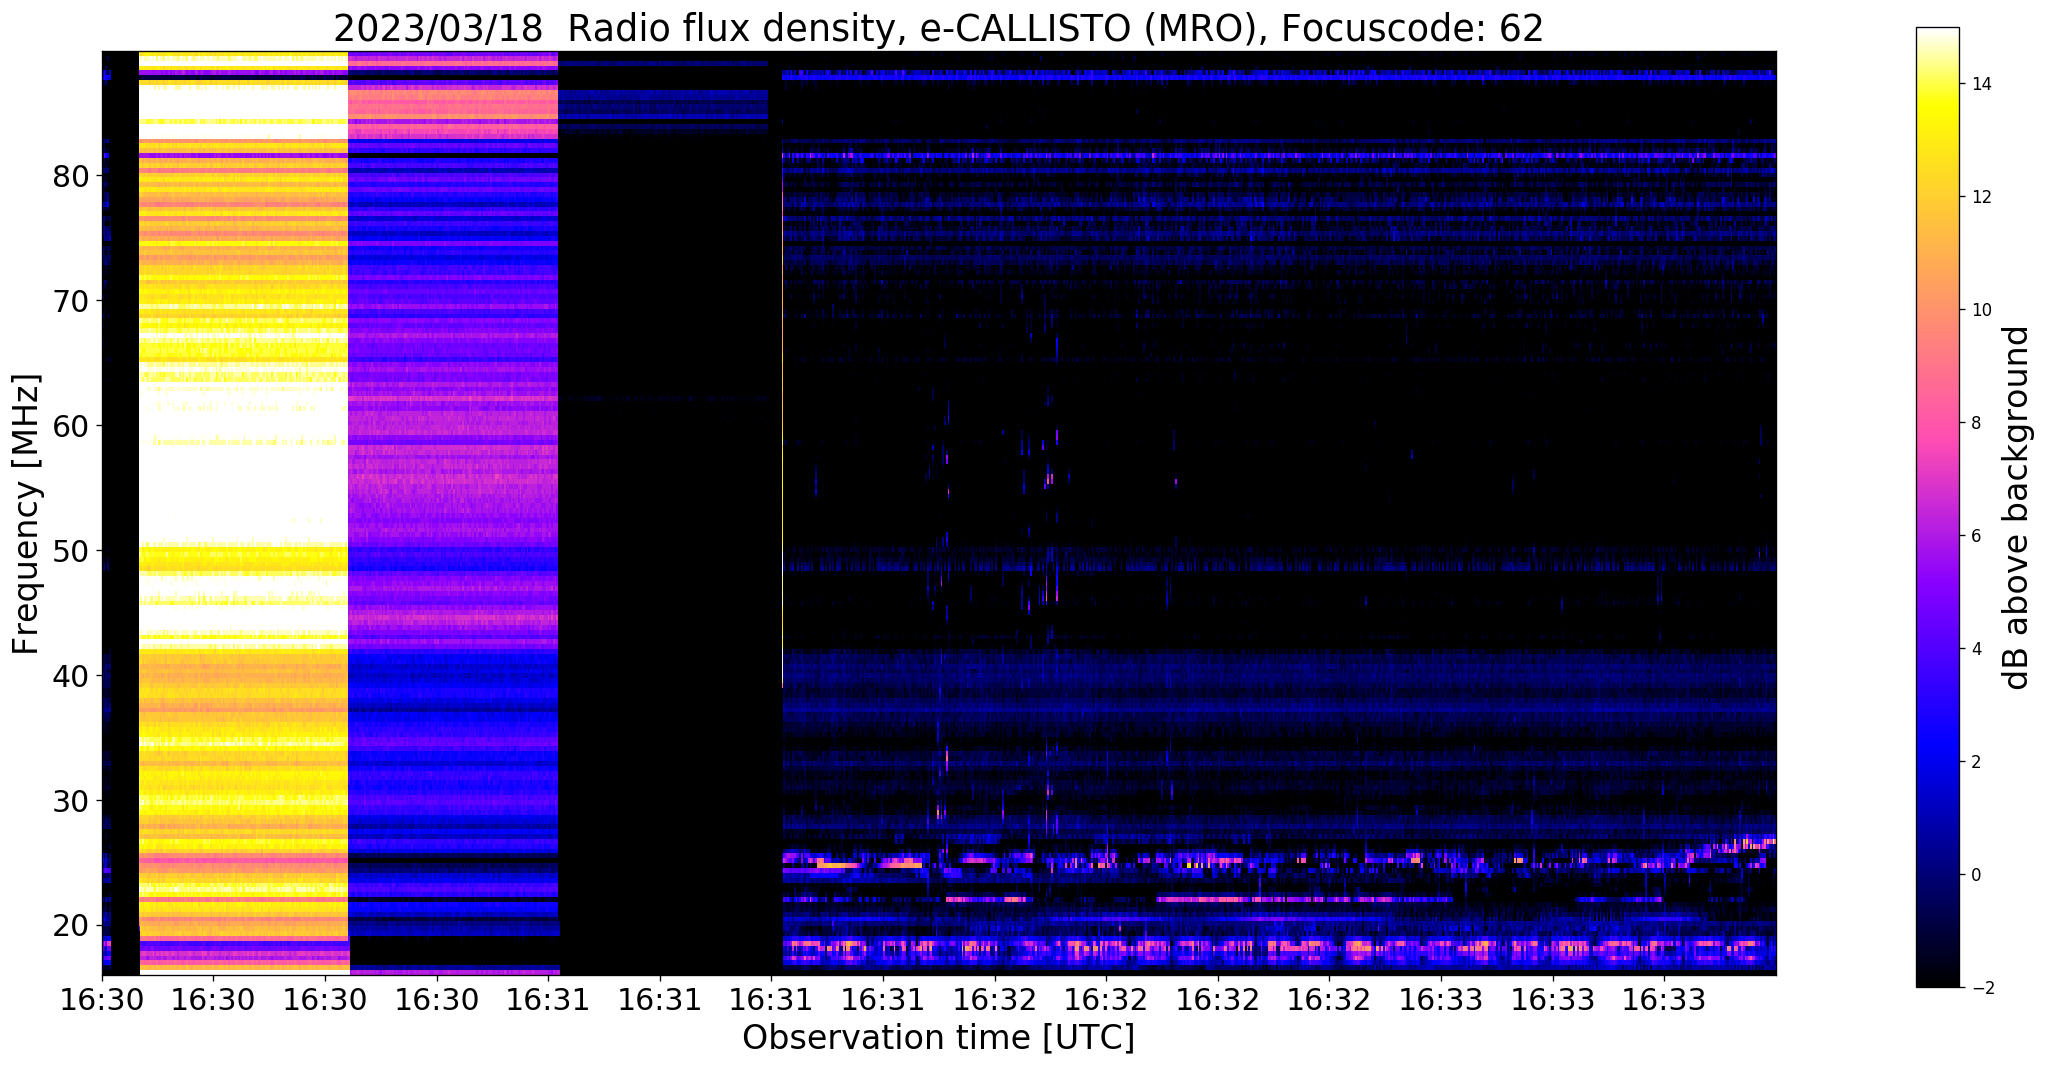Click the 30 tick on frequency axis
This screenshot has height=1067, width=2047.
click(70, 801)
